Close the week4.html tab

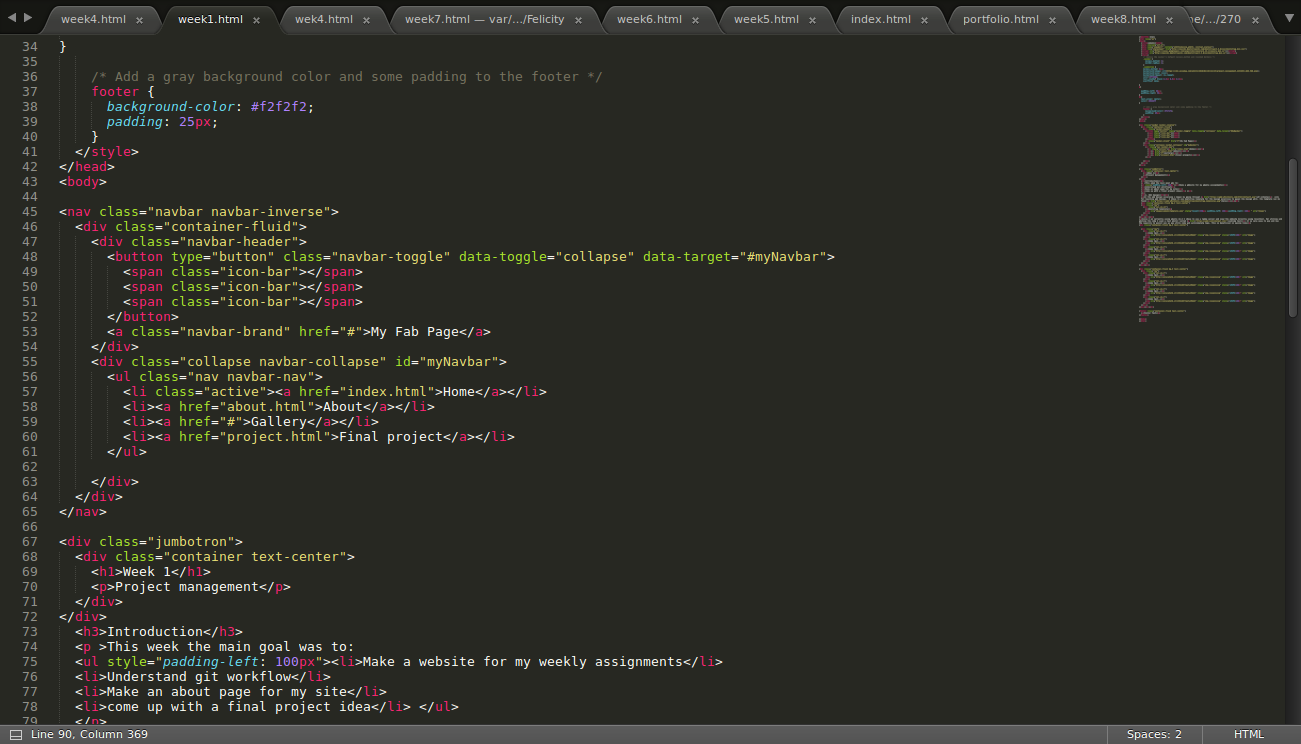[139, 20]
